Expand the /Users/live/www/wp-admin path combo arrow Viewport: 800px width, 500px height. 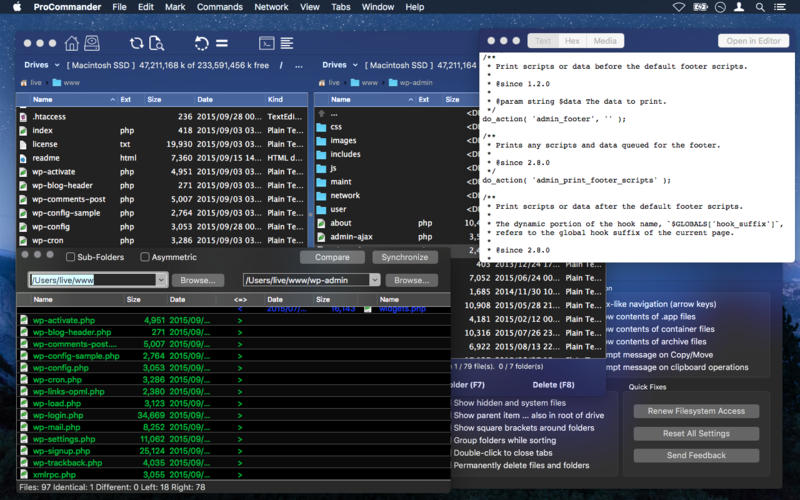coord(375,280)
